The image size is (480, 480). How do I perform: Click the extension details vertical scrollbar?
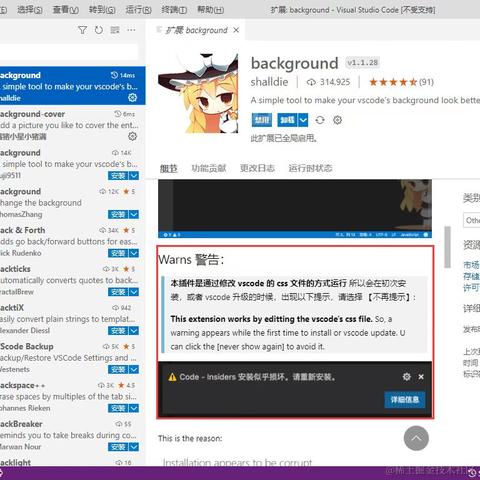point(447,247)
